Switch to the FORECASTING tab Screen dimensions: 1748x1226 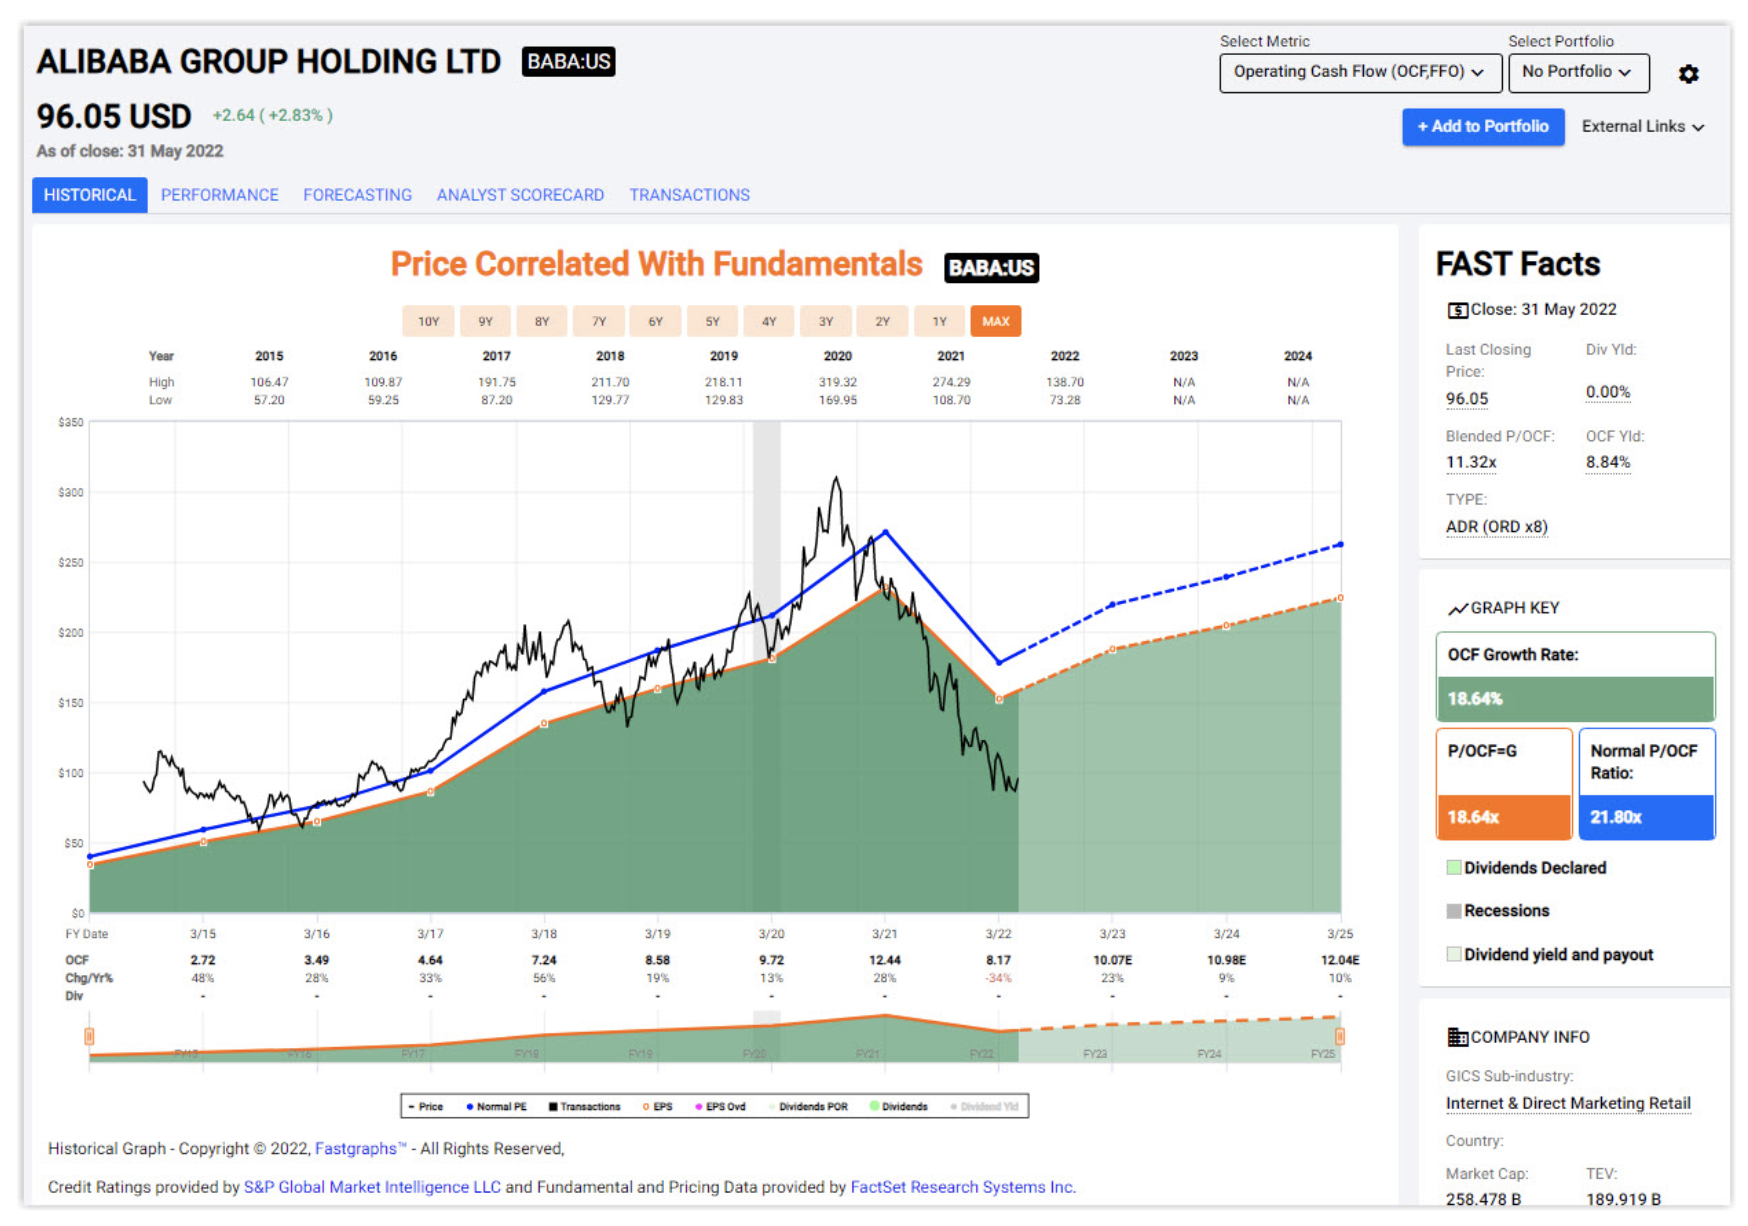[357, 195]
